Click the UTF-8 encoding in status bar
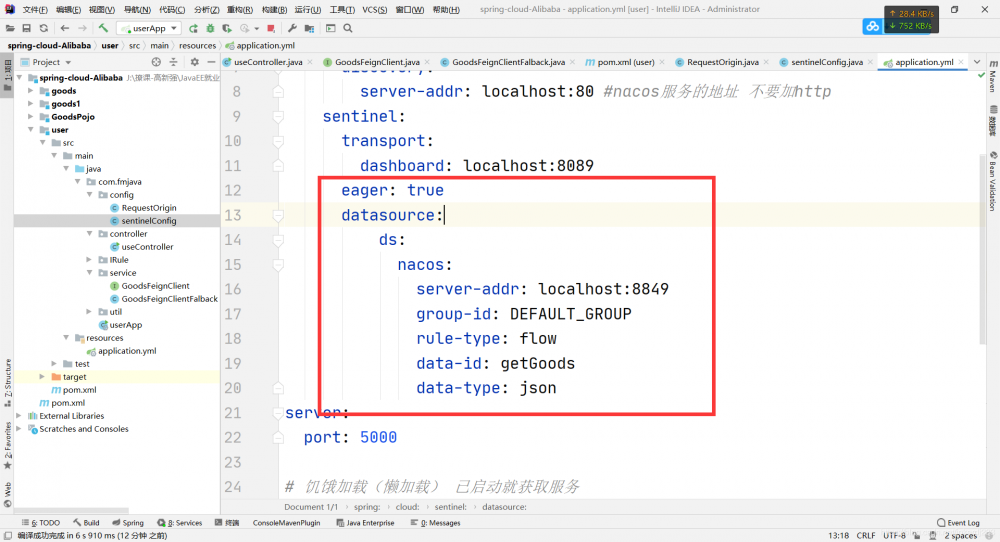The width and height of the screenshot is (1000, 542). [894, 536]
